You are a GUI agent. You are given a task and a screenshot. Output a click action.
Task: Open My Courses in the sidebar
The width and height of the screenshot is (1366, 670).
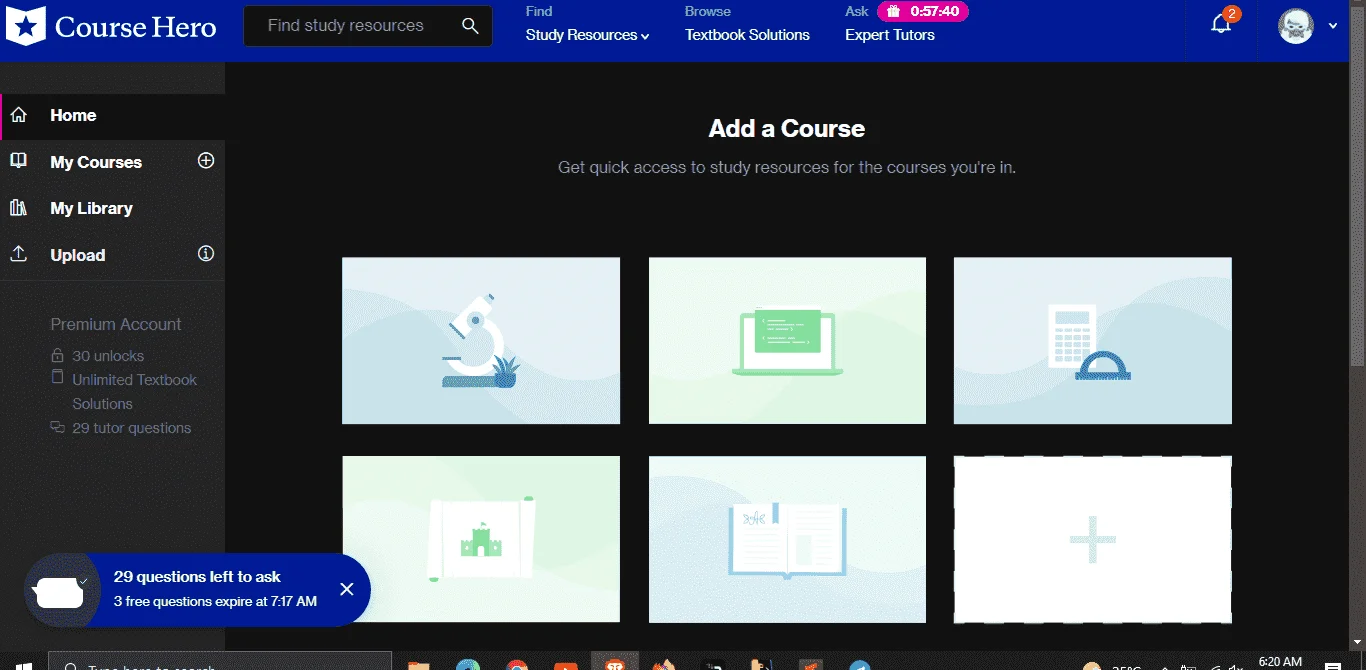pyautogui.click(x=96, y=162)
